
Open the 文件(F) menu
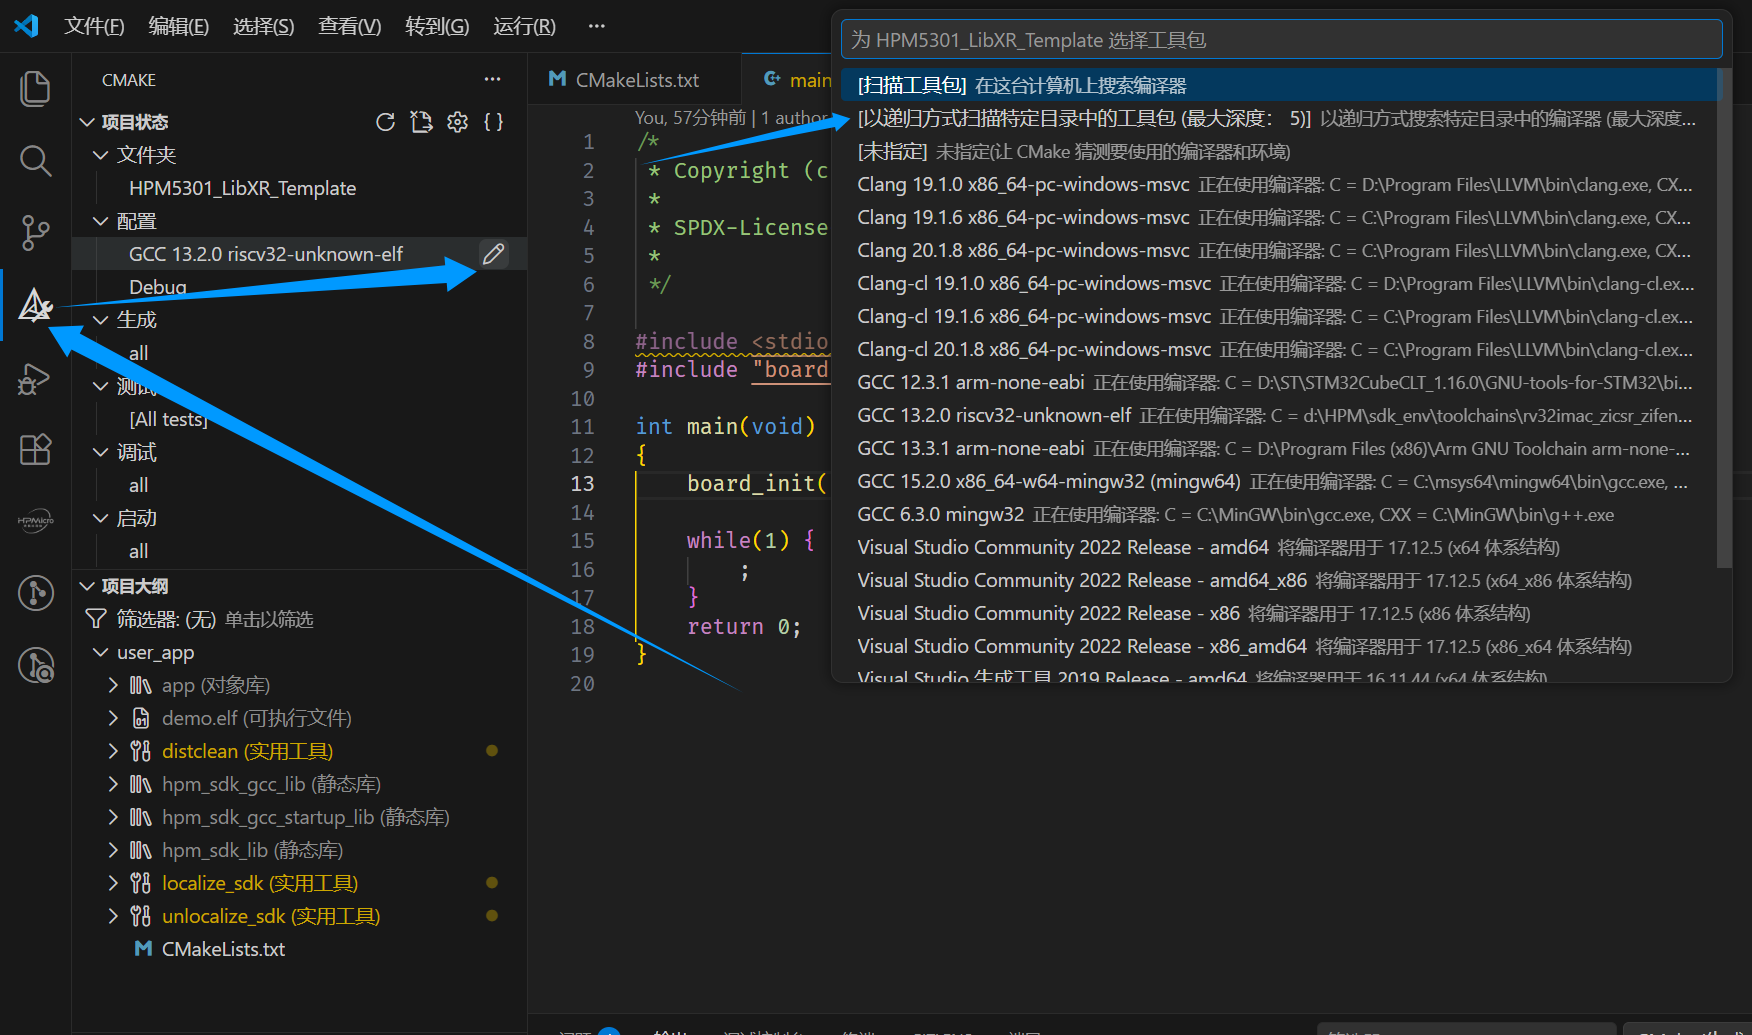(x=94, y=26)
